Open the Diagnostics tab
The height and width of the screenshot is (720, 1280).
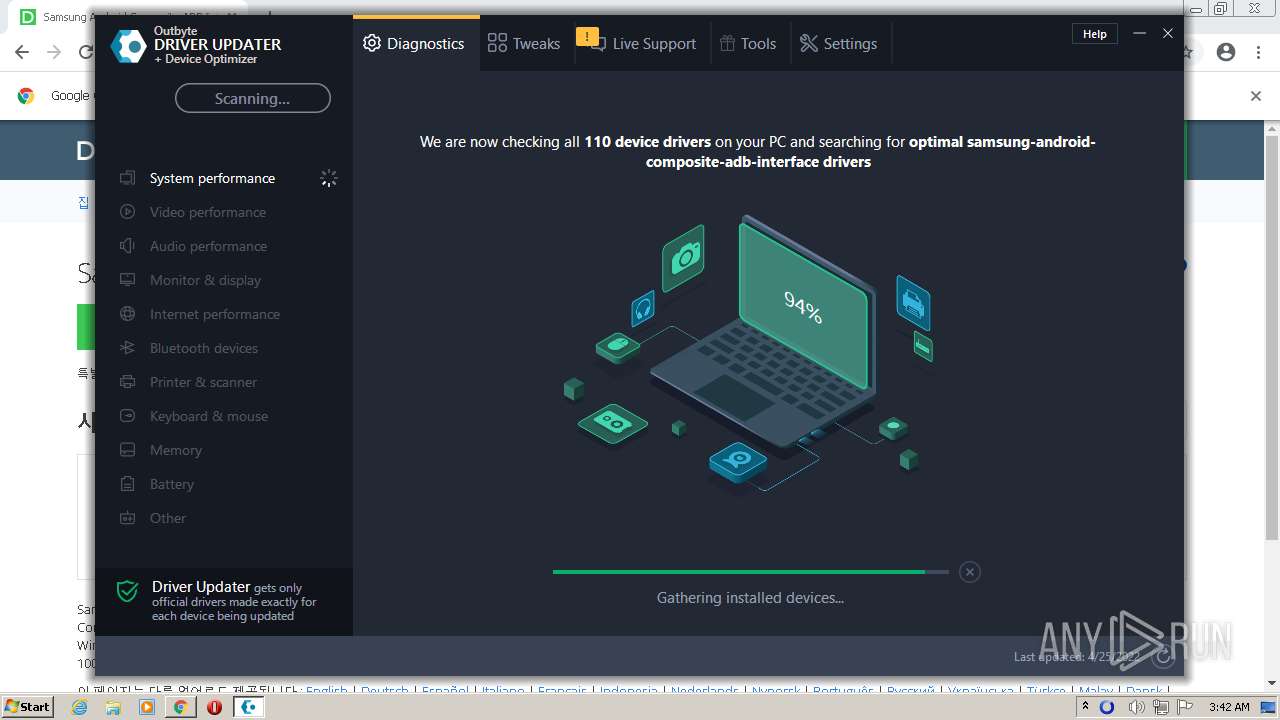[414, 43]
